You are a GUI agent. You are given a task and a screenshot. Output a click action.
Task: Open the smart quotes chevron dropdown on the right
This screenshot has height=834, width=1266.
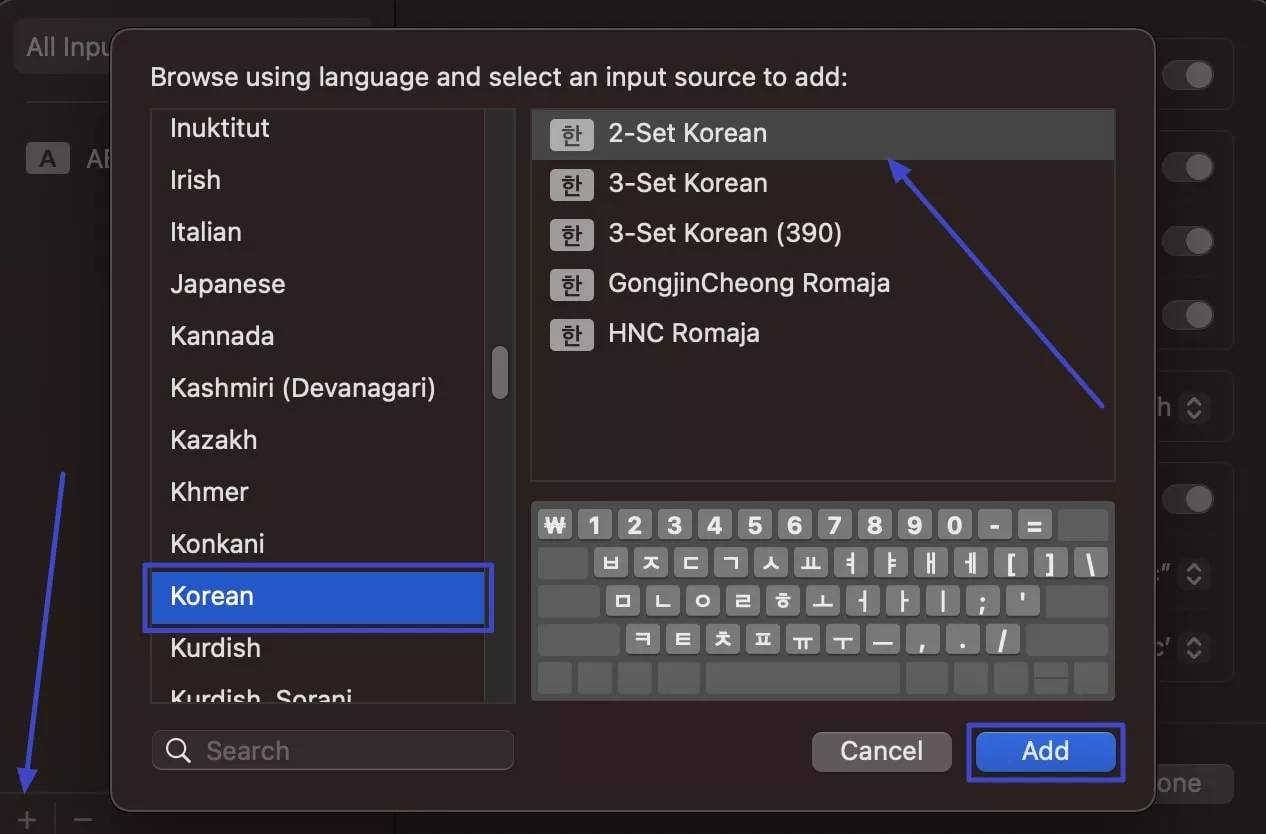point(1195,574)
